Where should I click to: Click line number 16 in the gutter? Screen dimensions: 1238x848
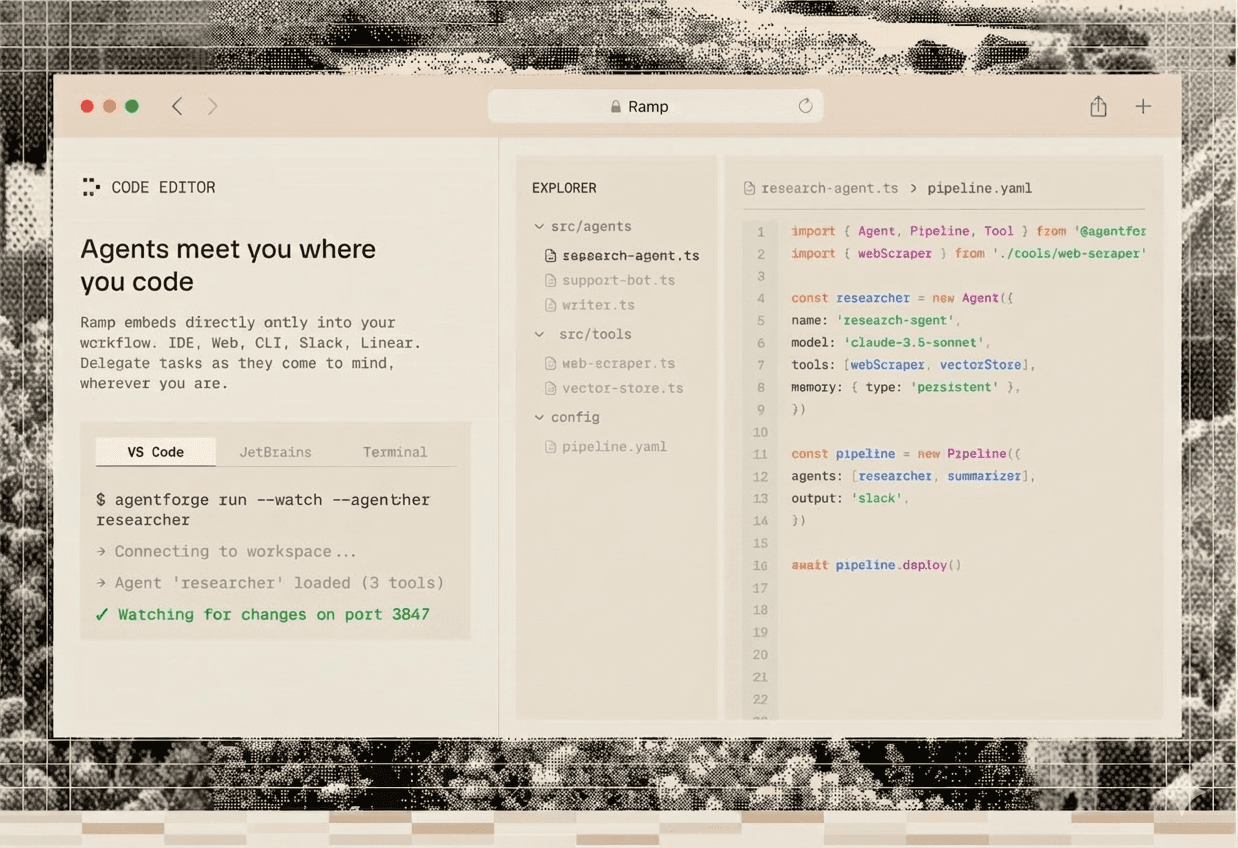coord(761,566)
